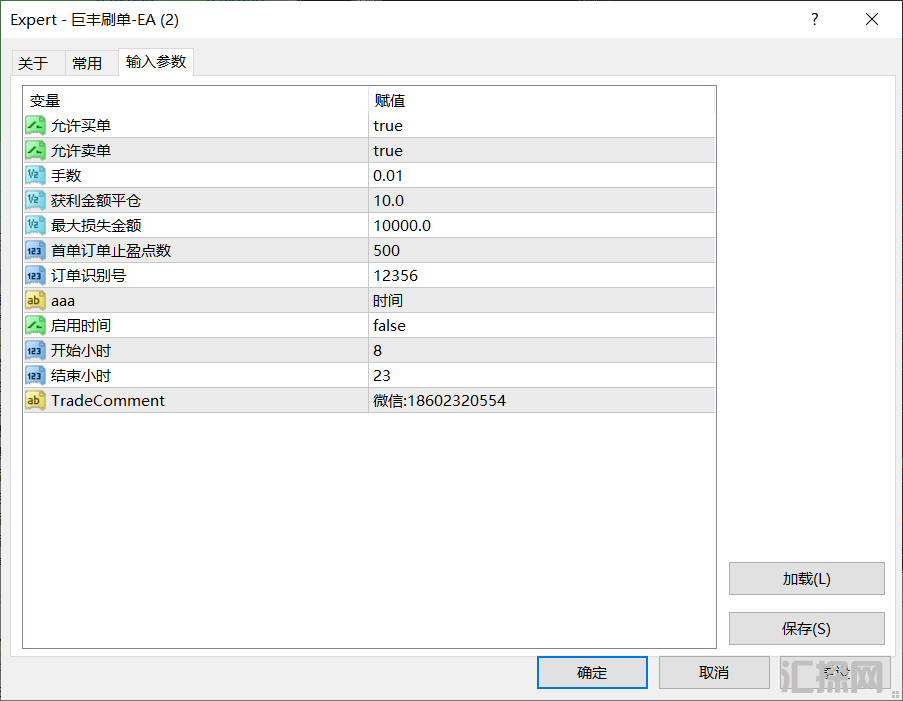Confirm settings with the 确定 button

tap(592, 672)
